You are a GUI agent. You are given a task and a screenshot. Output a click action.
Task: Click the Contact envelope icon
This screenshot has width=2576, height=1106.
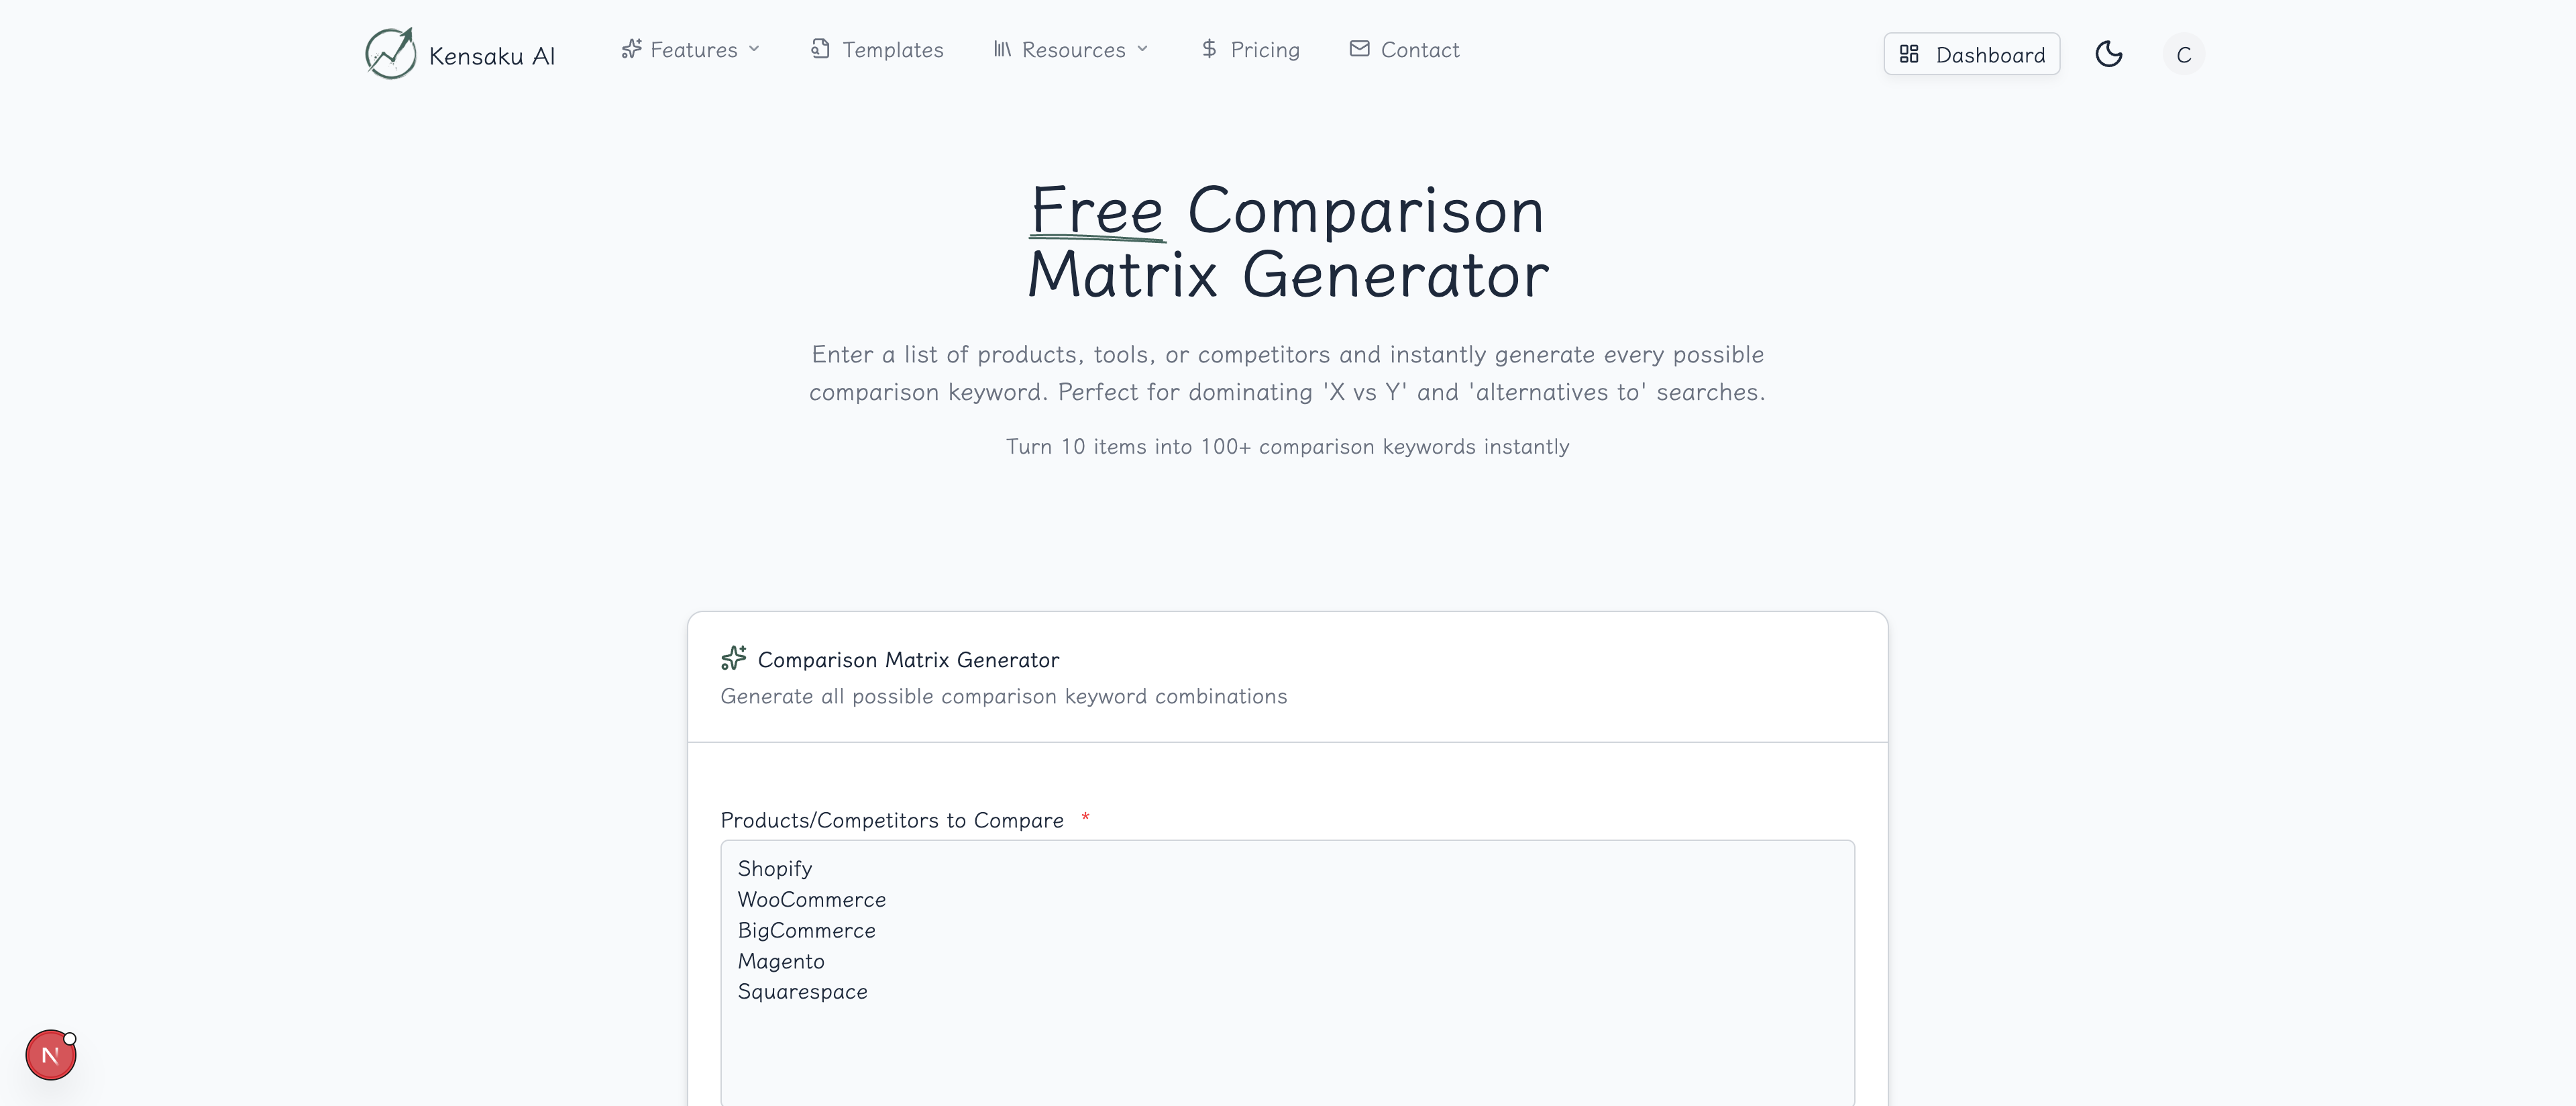[x=1359, y=49]
